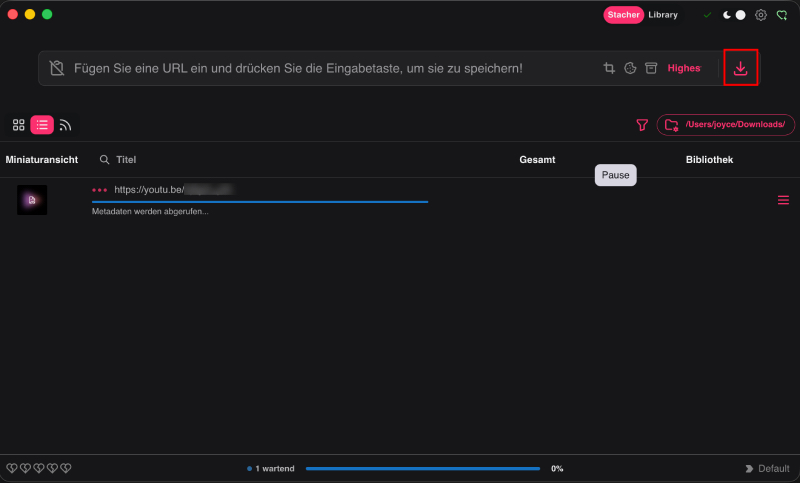
Task: Toggle dark and light mode switch
Action: (734, 15)
